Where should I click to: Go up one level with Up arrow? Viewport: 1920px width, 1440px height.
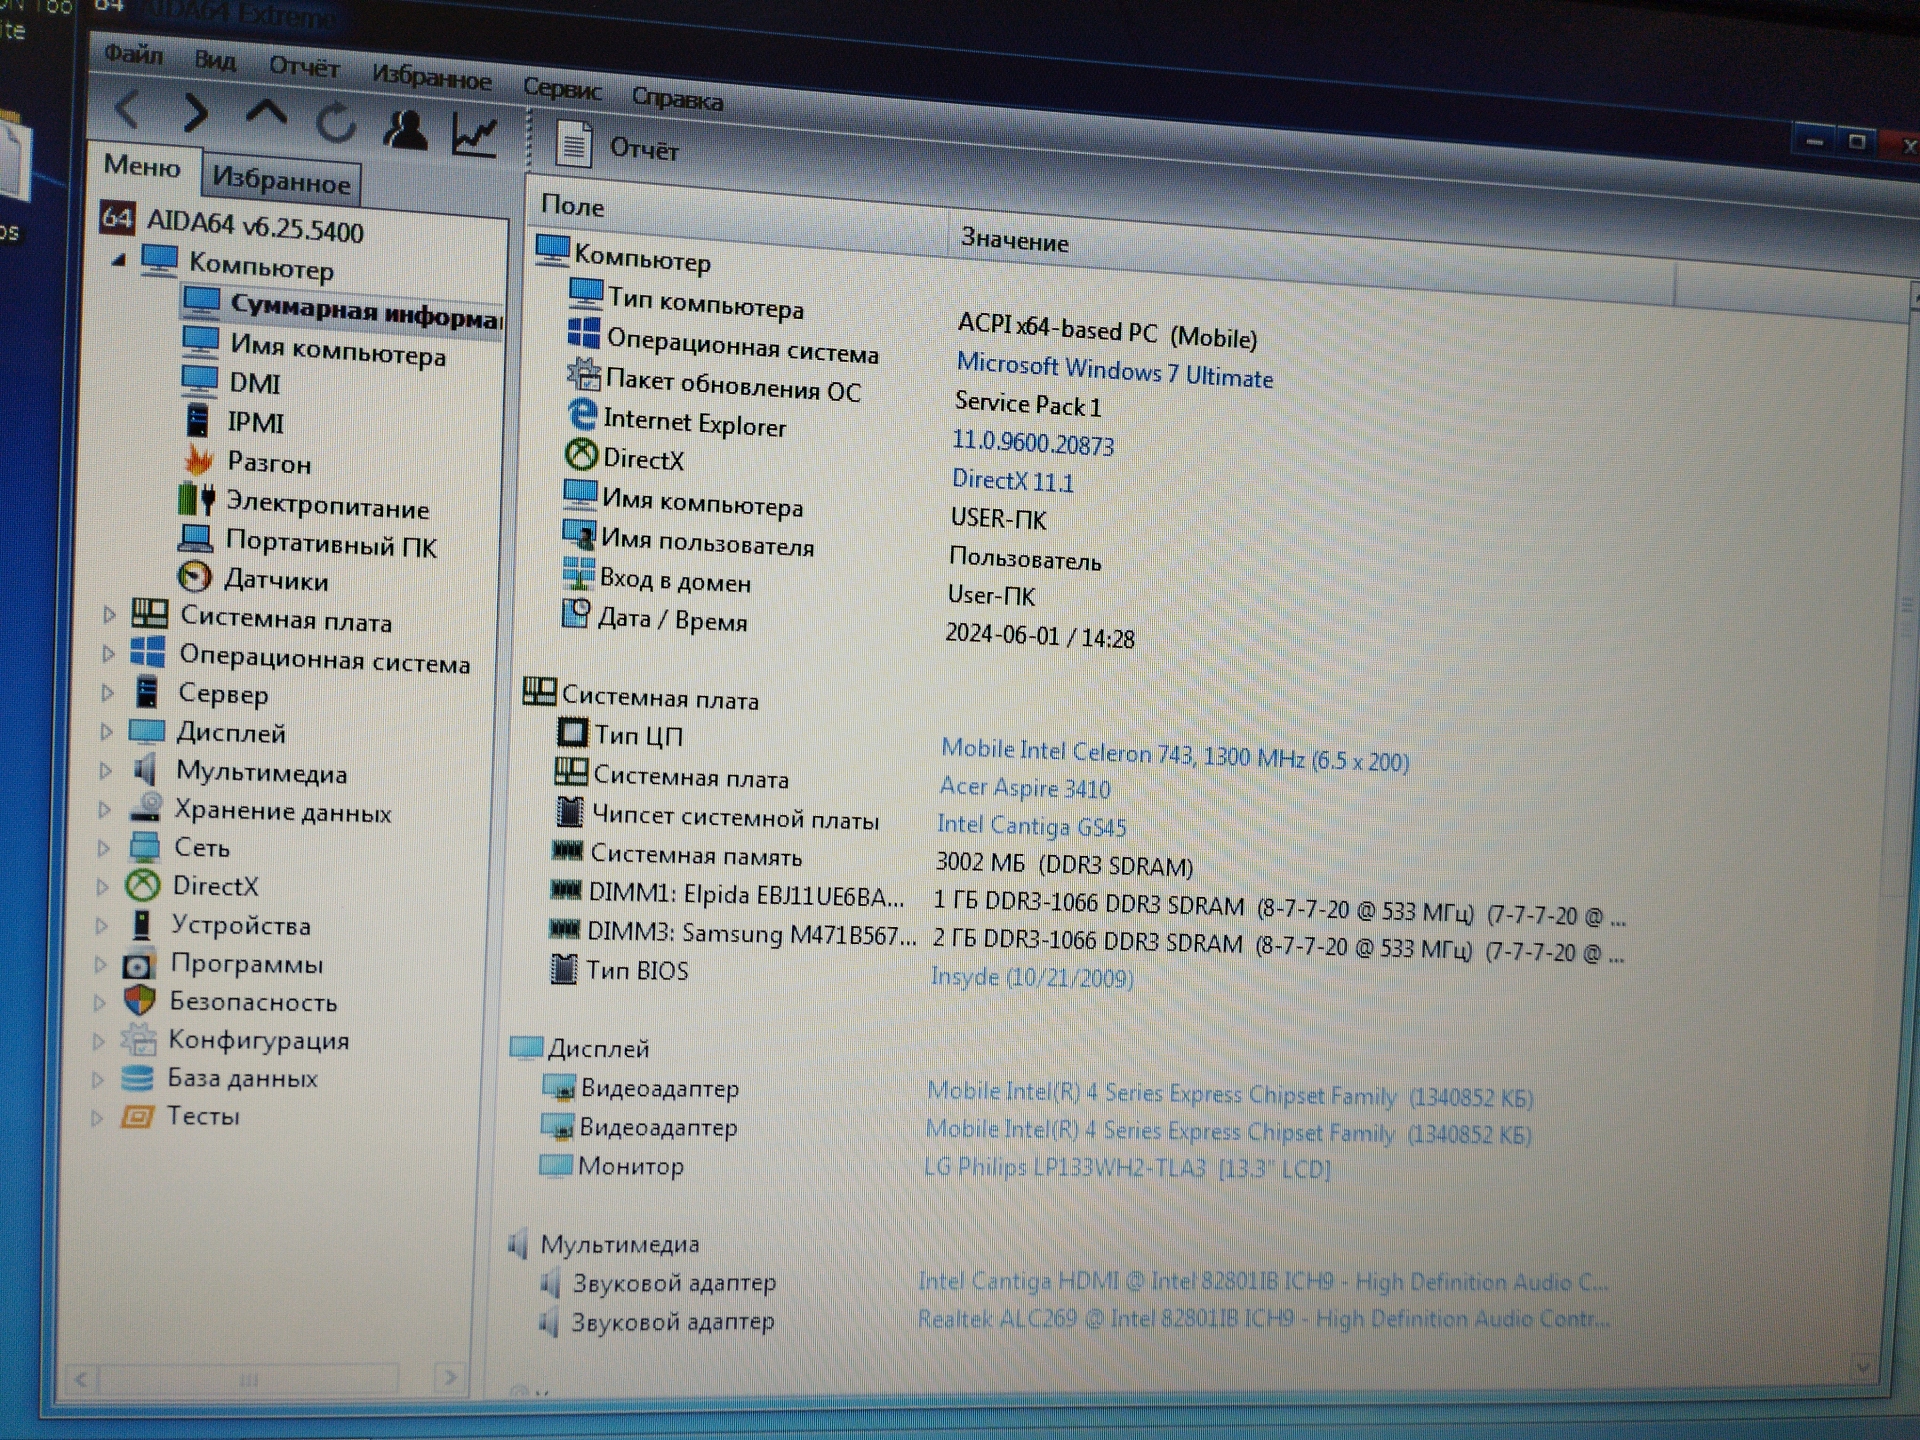pos(266,114)
